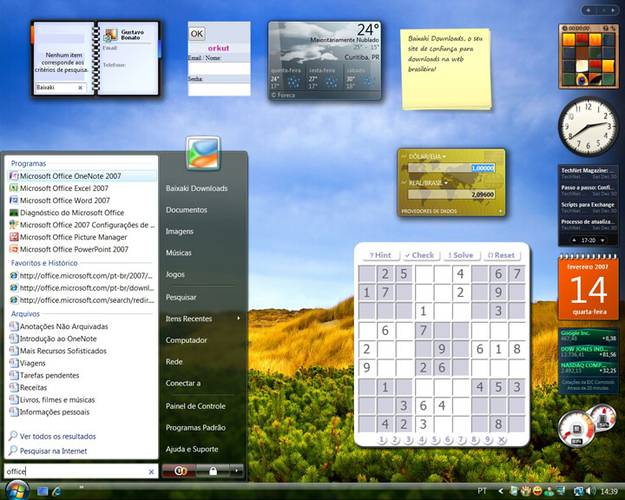Open Microsoft Office Word 2007
Viewport: 625px width, 500px height.
click(x=81, y=200)
